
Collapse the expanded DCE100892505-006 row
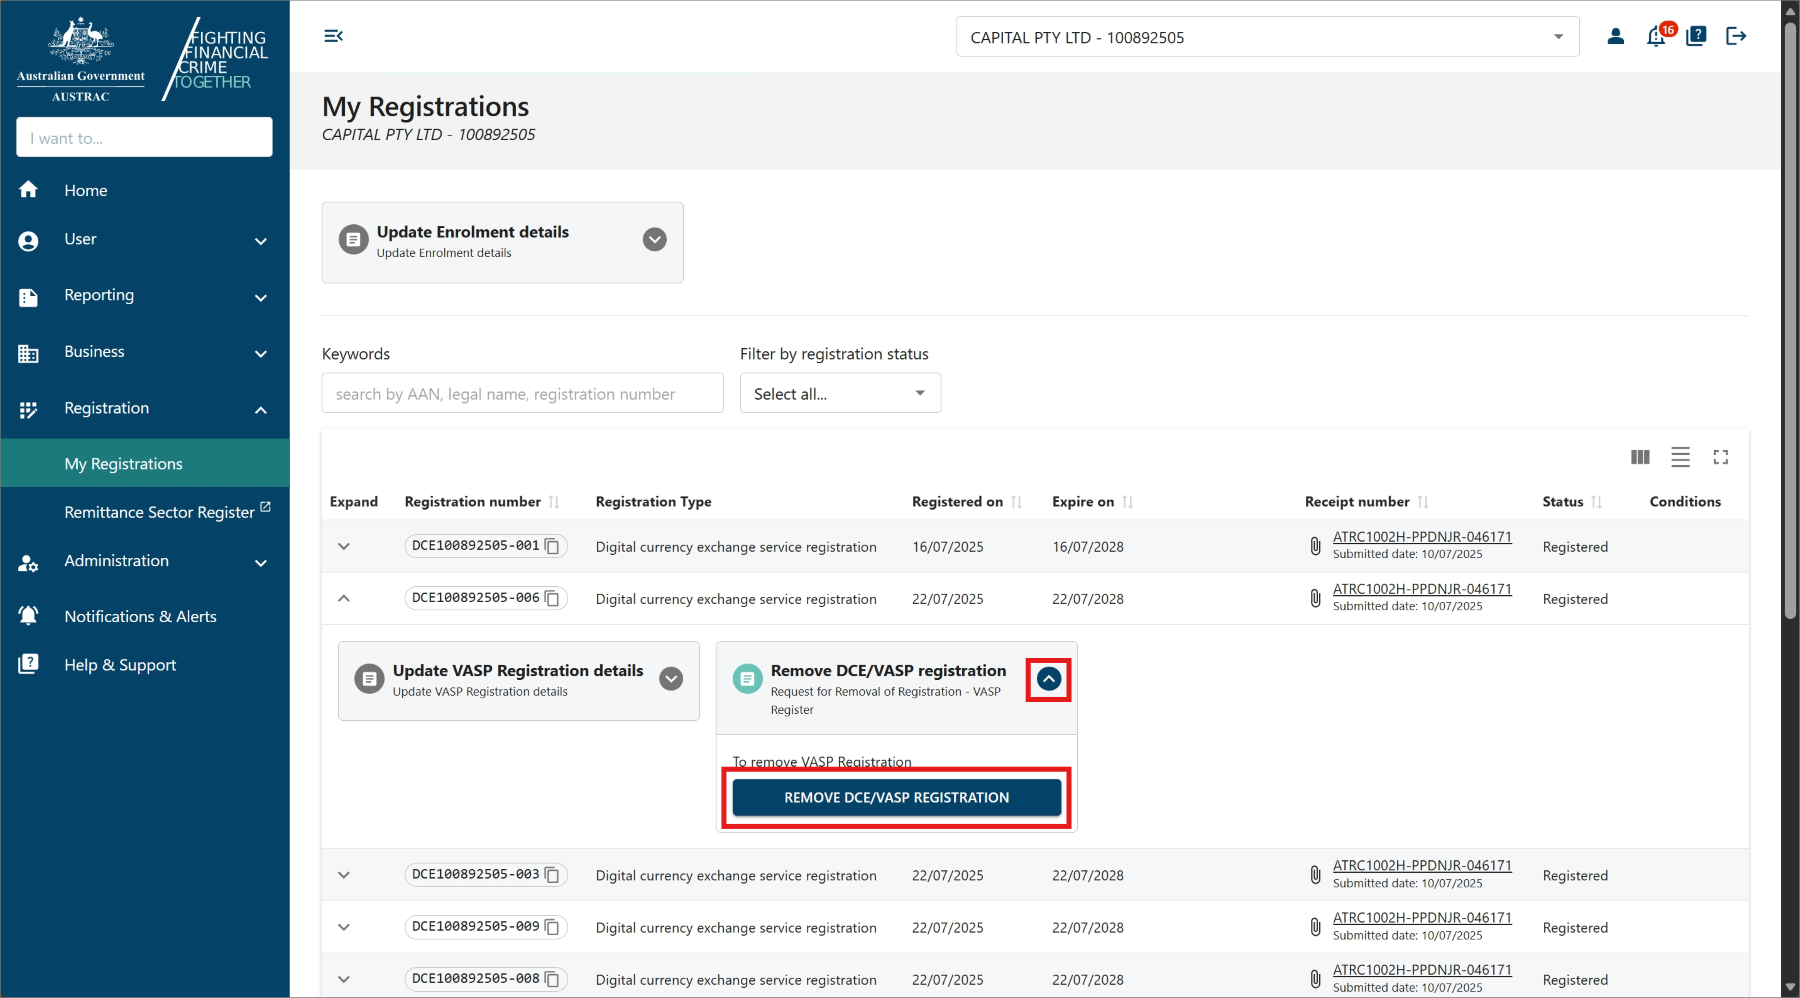[344, 598]
